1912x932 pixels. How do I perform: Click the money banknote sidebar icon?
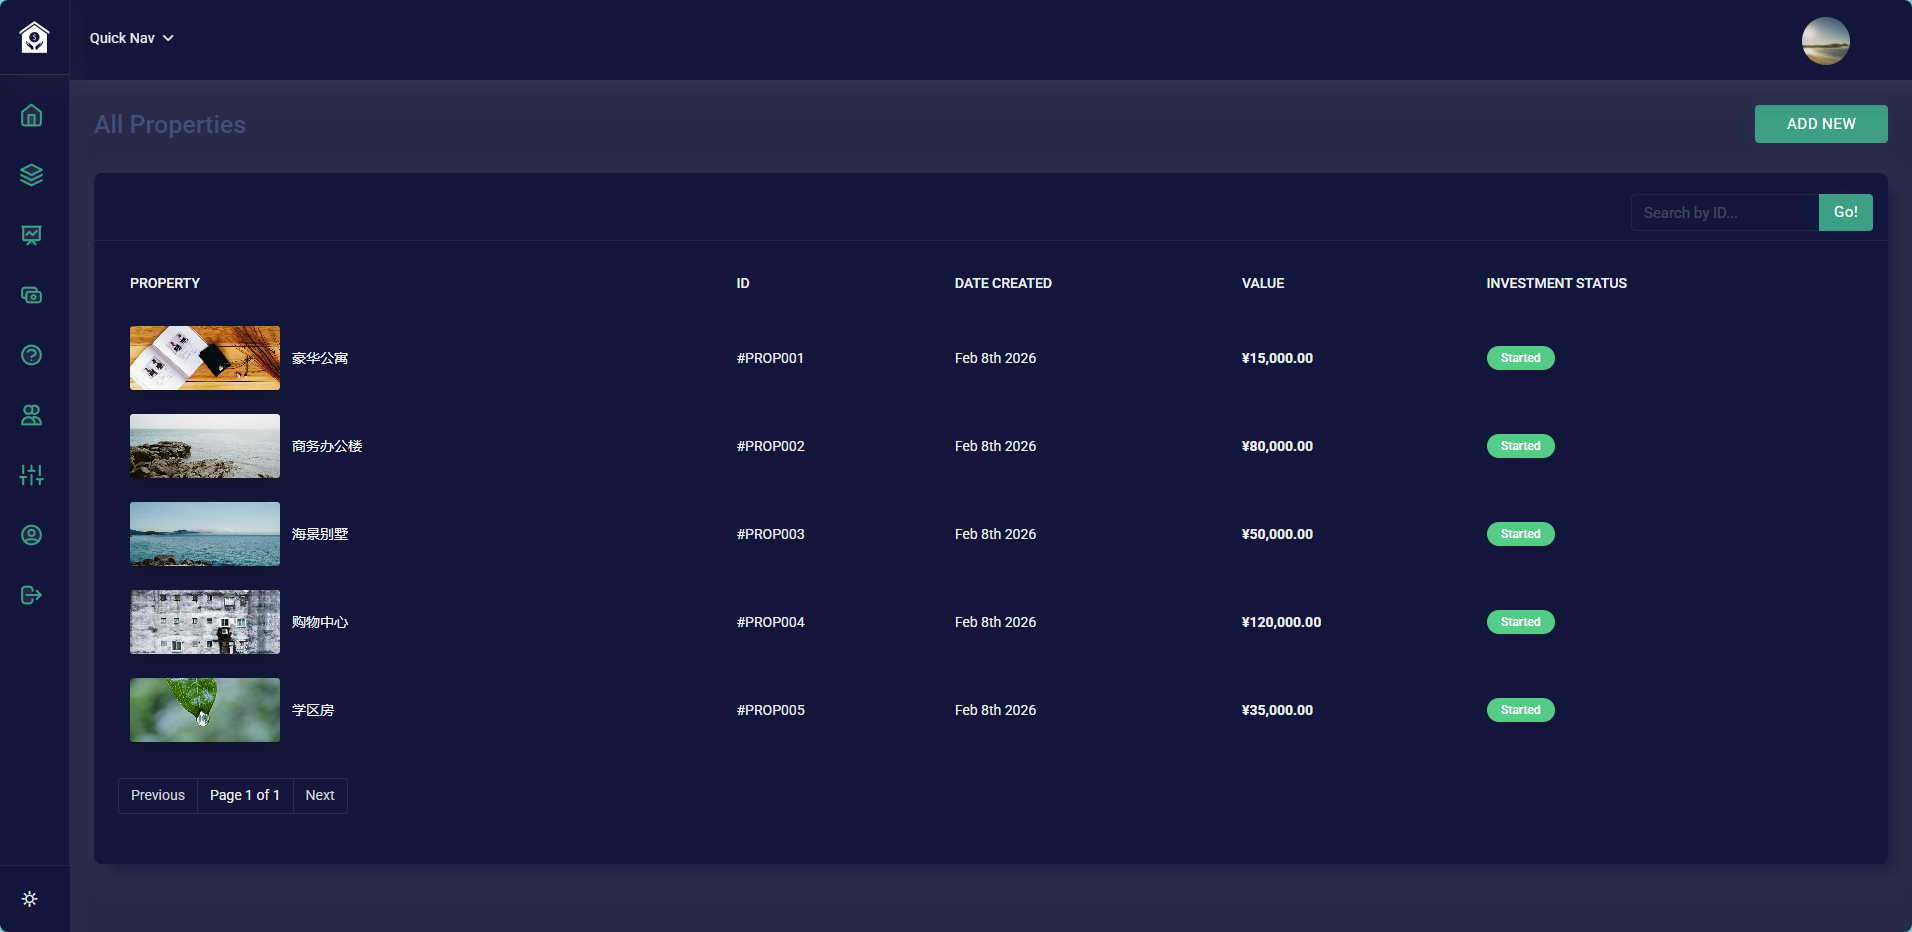tap(32, 295)
